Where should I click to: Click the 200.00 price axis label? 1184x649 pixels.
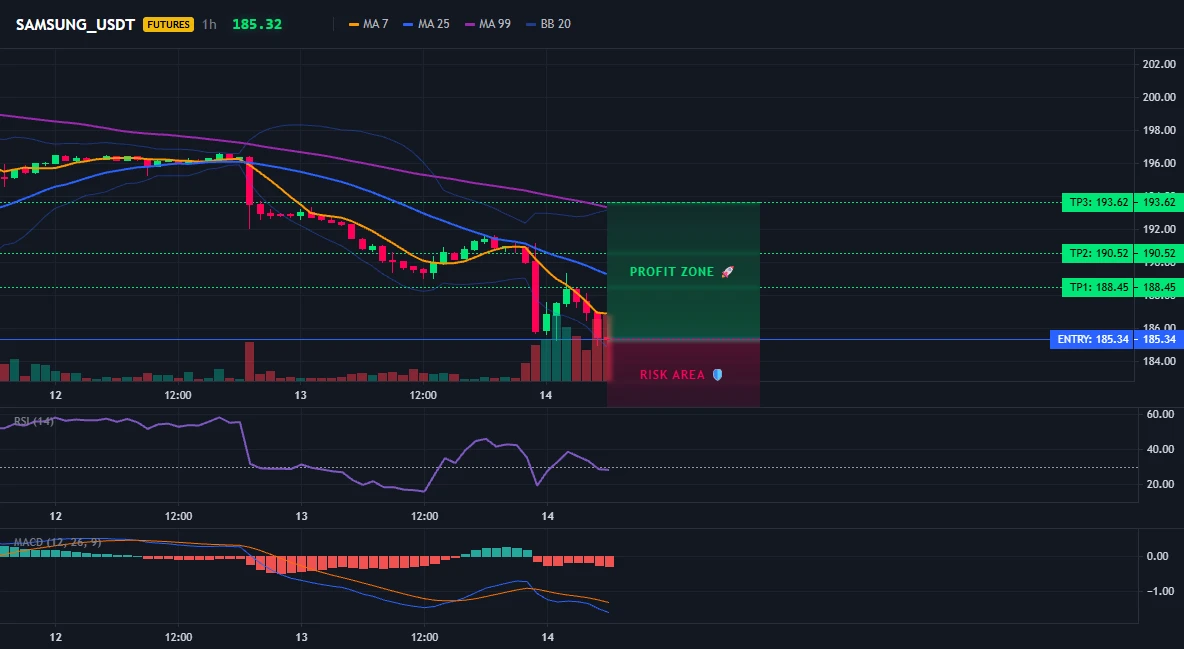click(x=1159, y=97)
